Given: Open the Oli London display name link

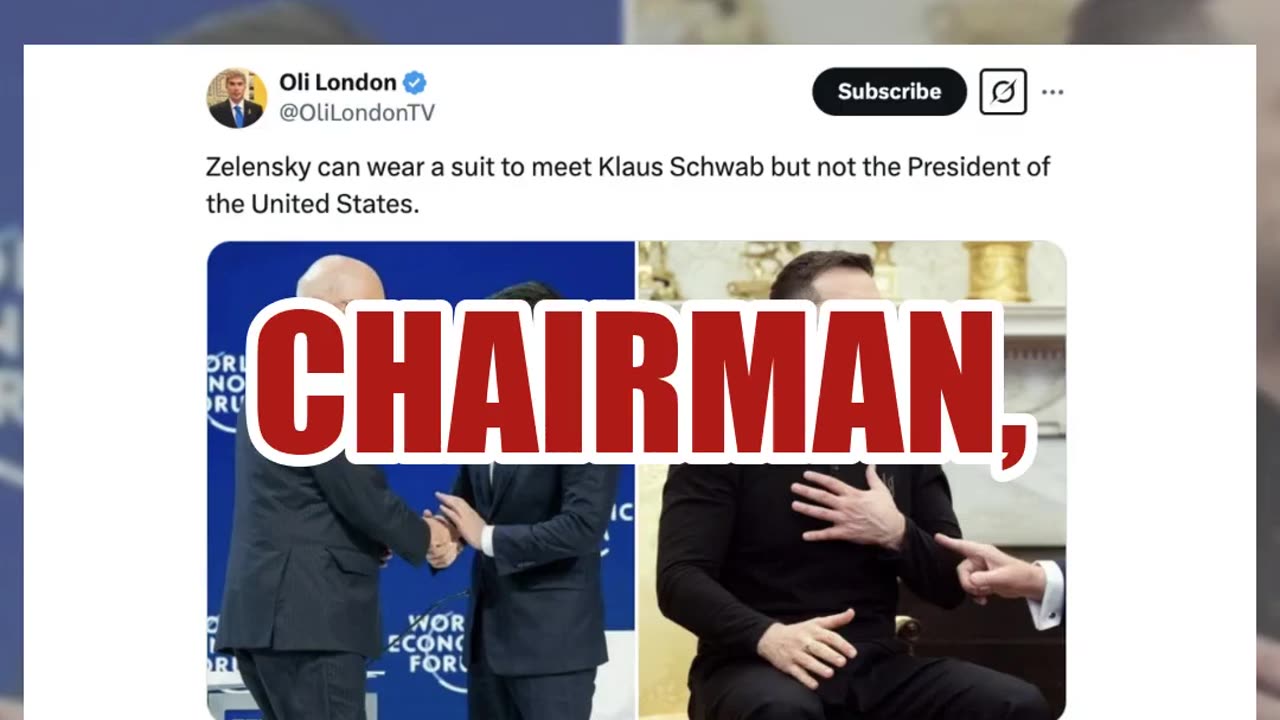Looking at the screenshot, I should click(338, 82).
